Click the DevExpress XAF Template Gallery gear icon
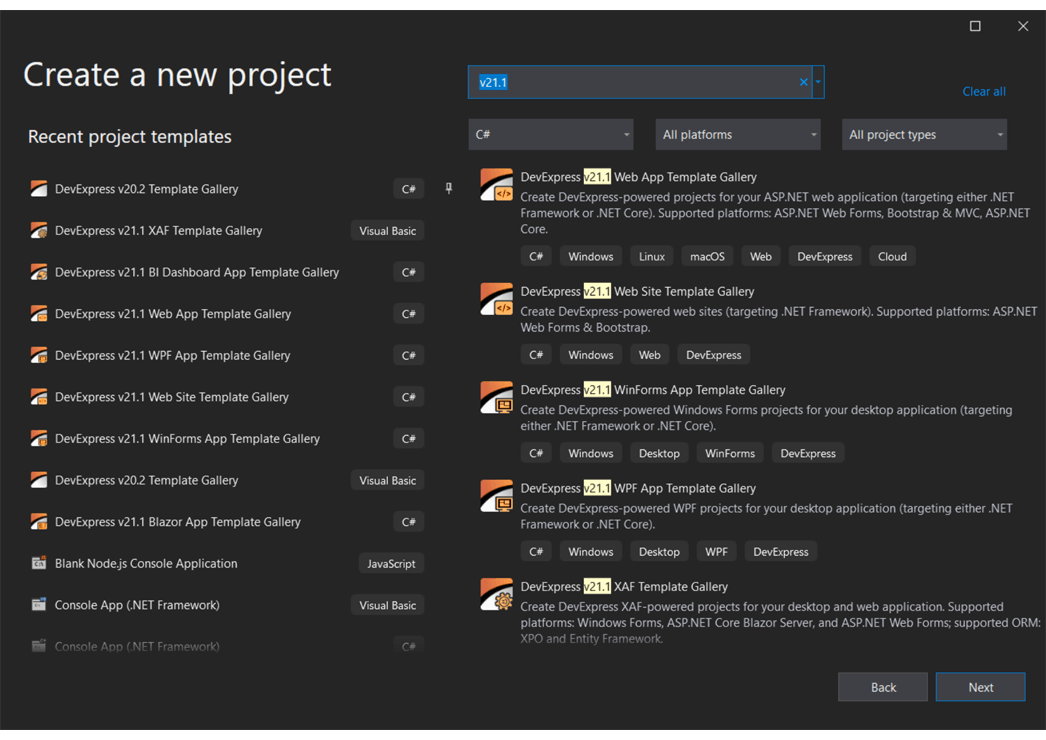This screenshot has width=1046, height=740. click(x=496, y=594)
